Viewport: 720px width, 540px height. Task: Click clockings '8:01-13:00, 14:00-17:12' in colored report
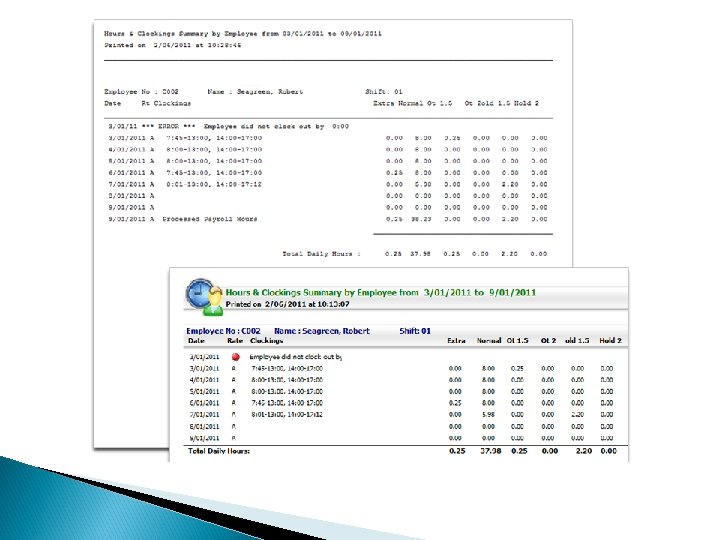pos(287,415)
